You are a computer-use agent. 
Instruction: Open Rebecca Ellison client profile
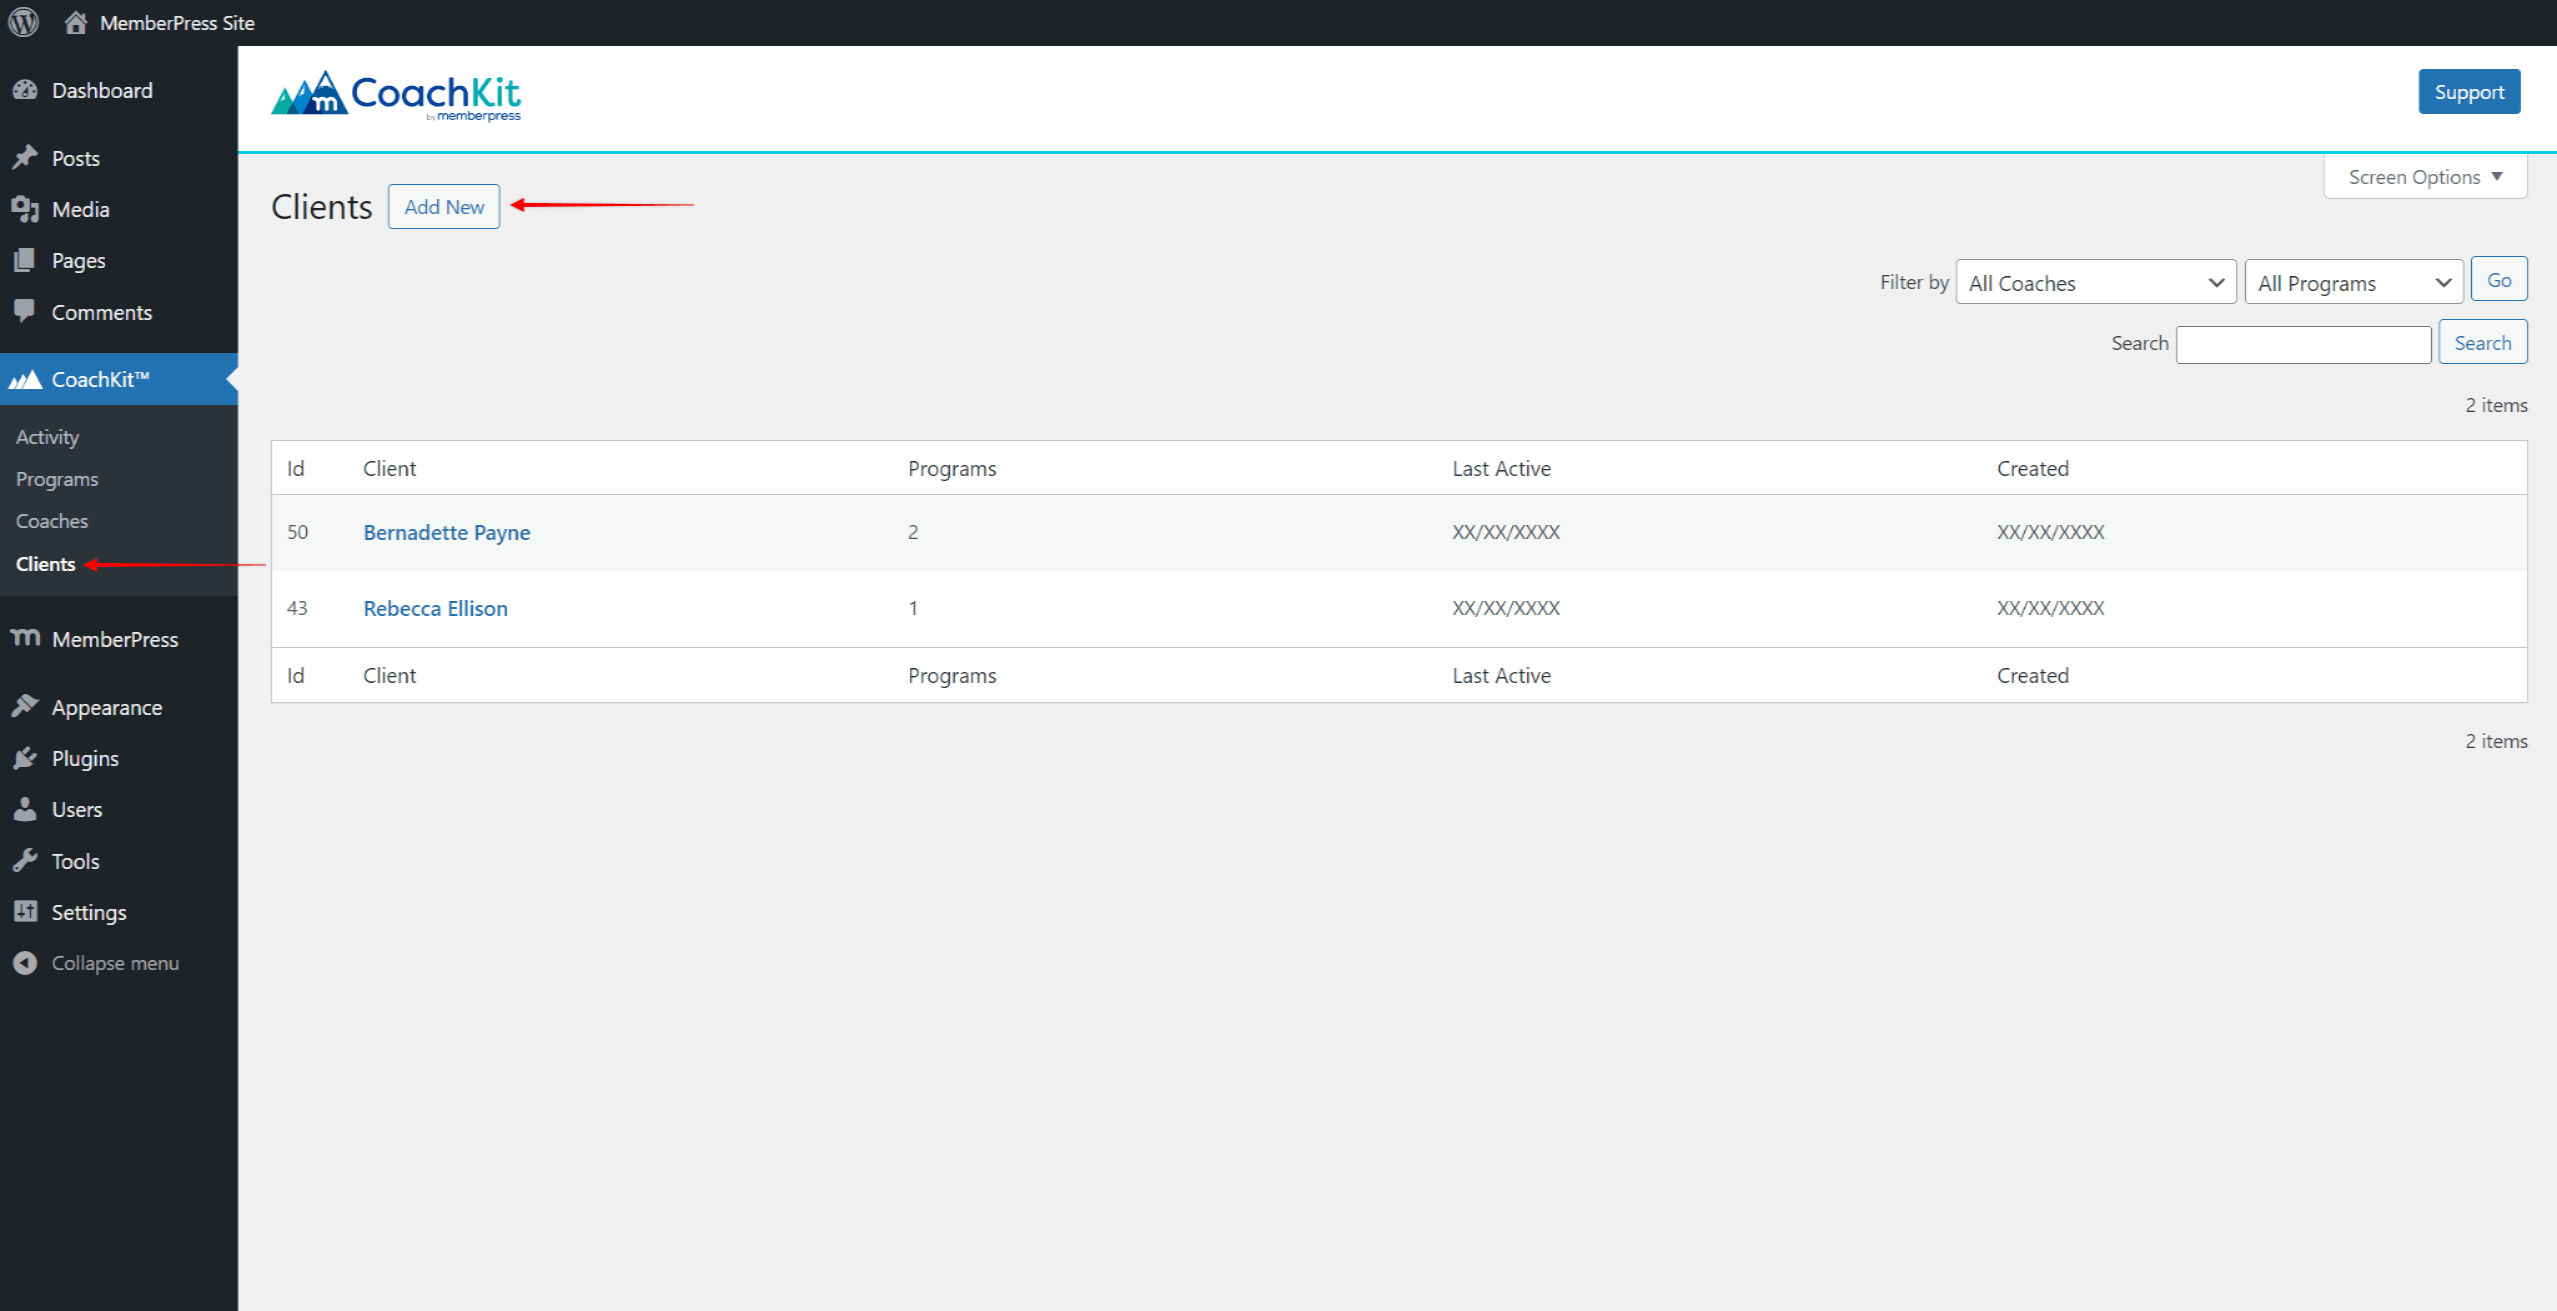coord(436,607)
